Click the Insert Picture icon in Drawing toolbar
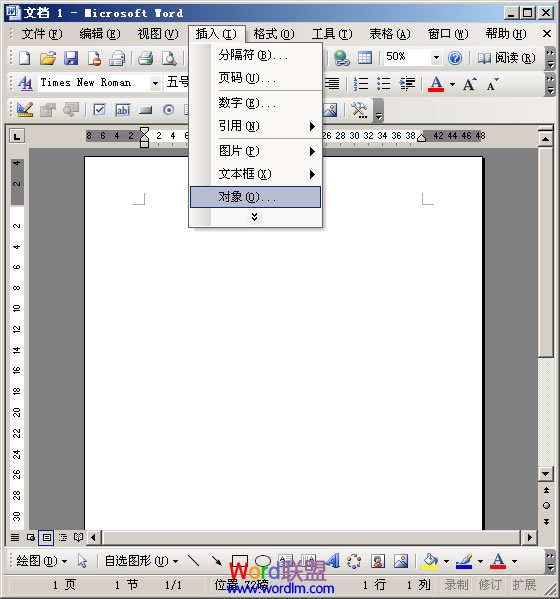The width and height of the screenshot is (560, 599). click(x=401, y=561)
